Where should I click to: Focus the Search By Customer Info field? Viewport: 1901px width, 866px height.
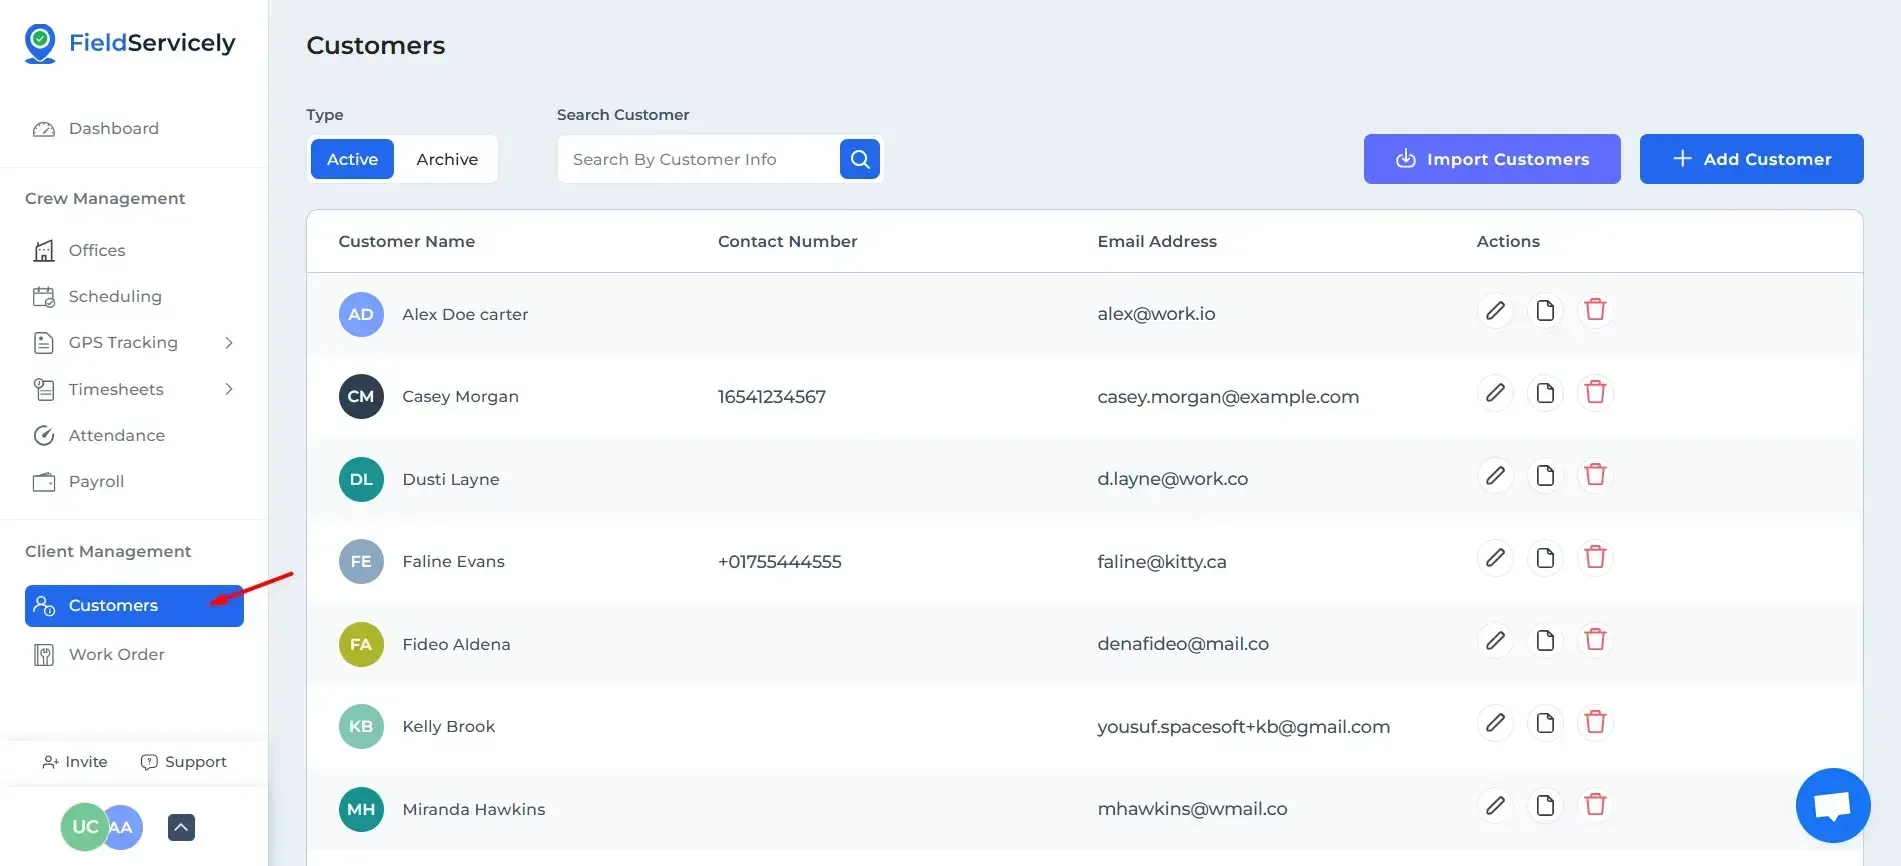coord(699,160)
